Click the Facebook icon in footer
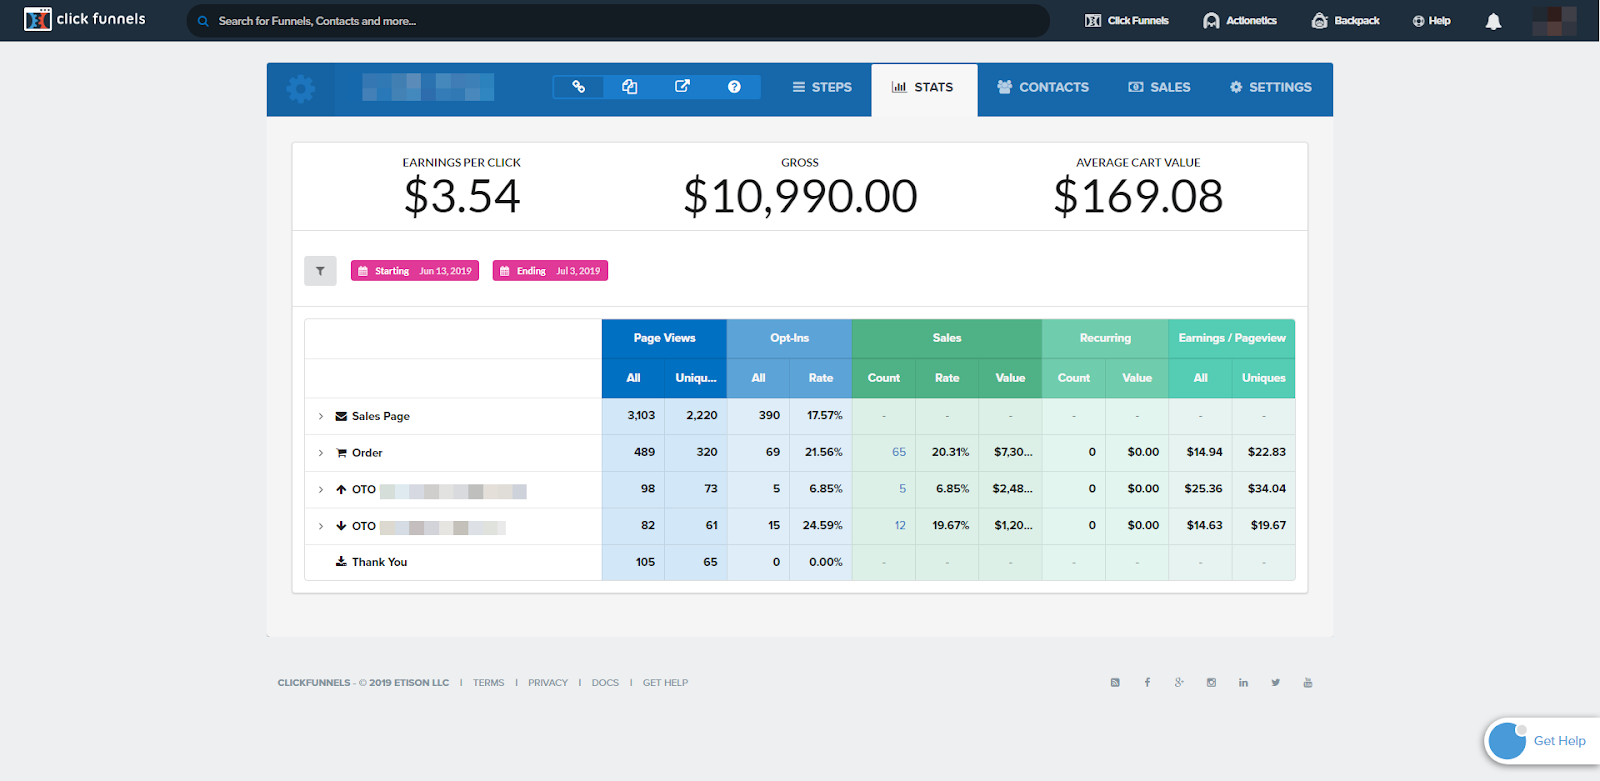This screenshot has height=781, width=1600. click(1147, 683)
